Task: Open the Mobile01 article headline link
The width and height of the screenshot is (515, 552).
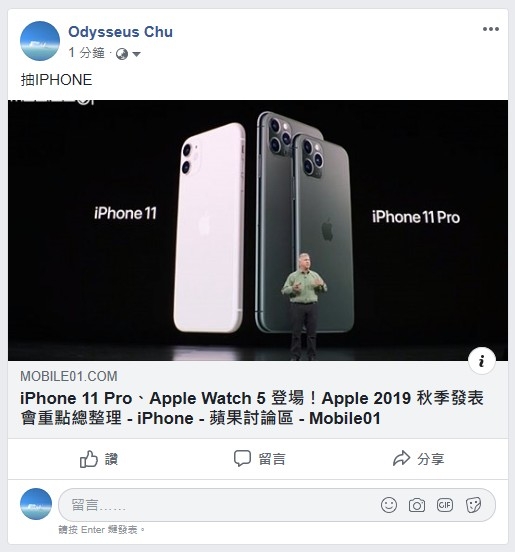Action: click(252, 408)
